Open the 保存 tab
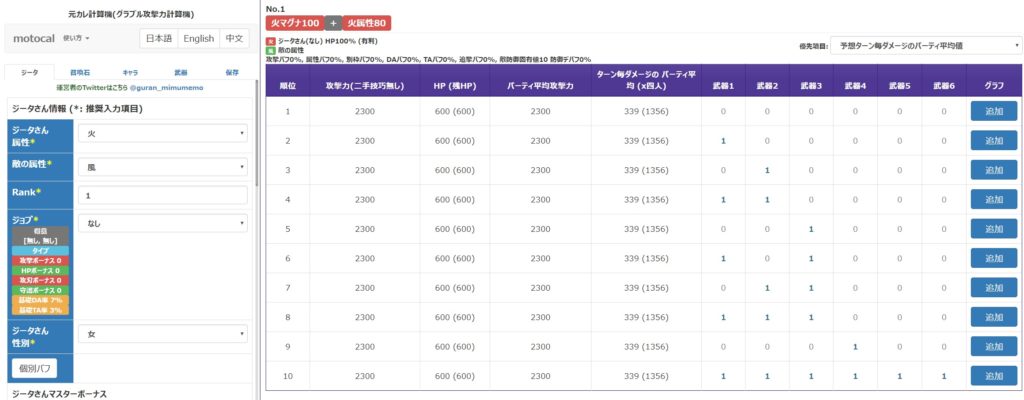 (232, 72)
